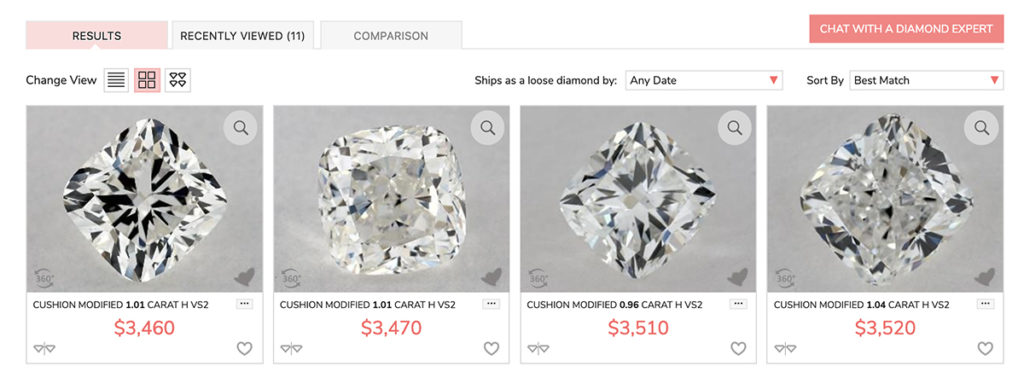Click Chat With a Diamond Expert button
The width and height of the screenshot is (1024, 372).
(906, 29)
